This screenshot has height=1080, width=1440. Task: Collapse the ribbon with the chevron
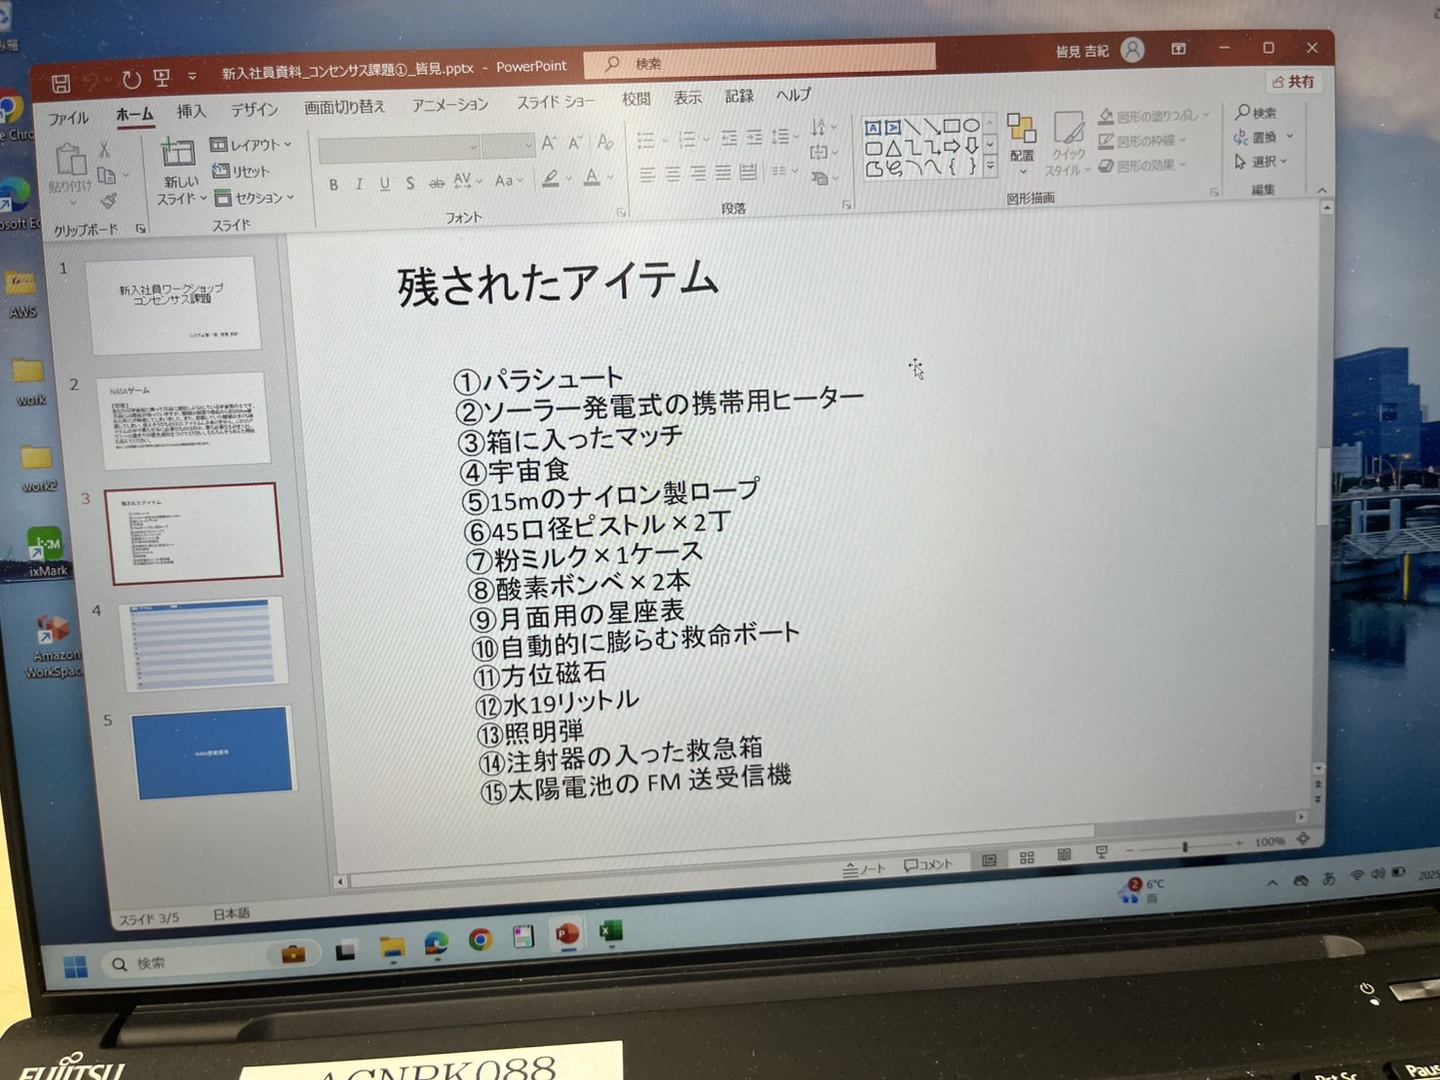(1322, 190)
